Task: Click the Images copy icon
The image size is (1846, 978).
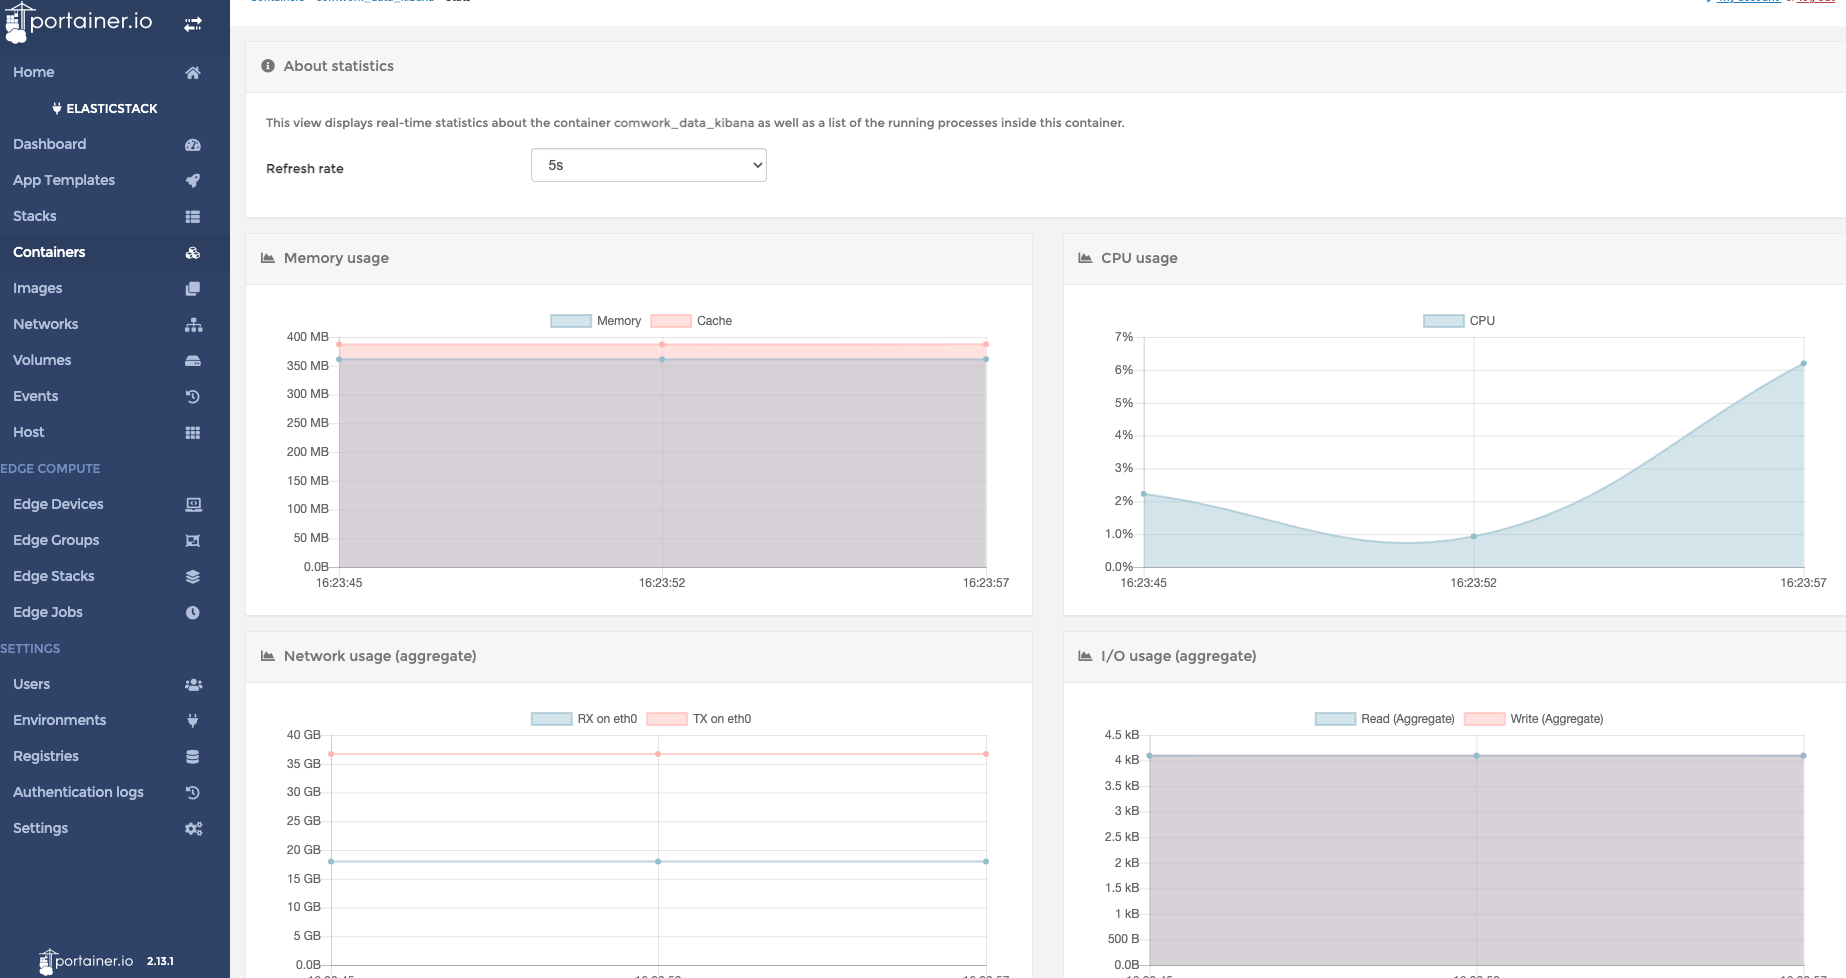Action: coord(193,289)
